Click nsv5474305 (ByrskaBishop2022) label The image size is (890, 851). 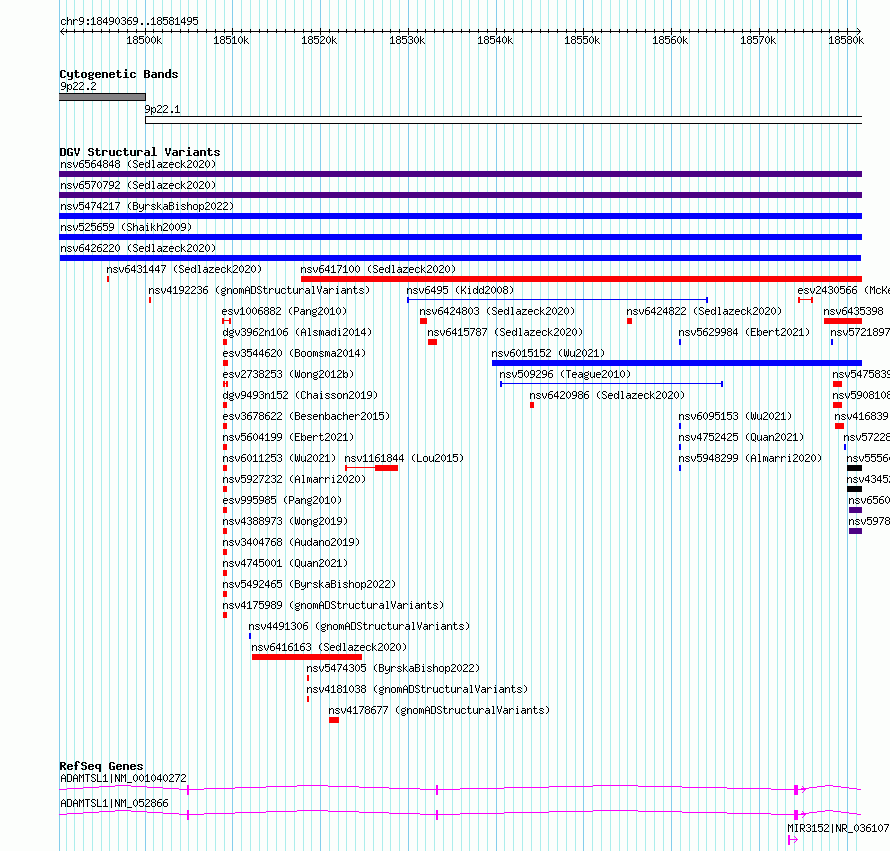393,668
